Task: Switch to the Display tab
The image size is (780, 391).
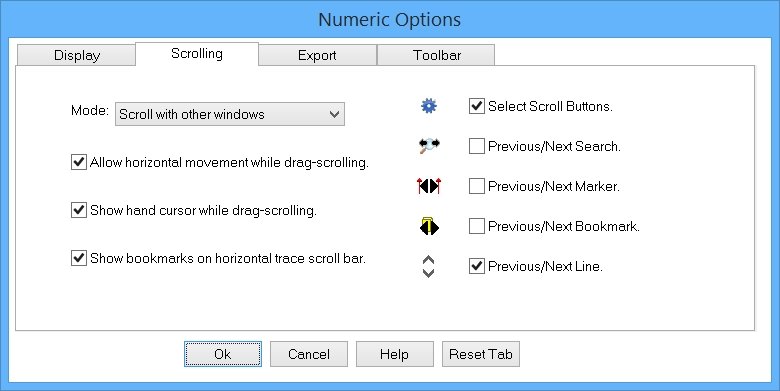Action: [77, 55]
